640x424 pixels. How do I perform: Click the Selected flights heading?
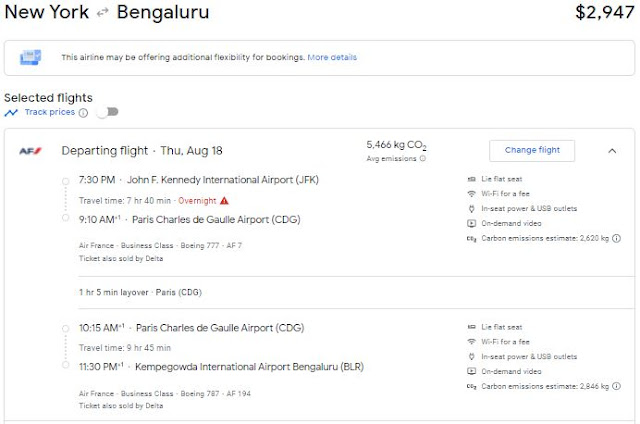(x=48, y=98)
